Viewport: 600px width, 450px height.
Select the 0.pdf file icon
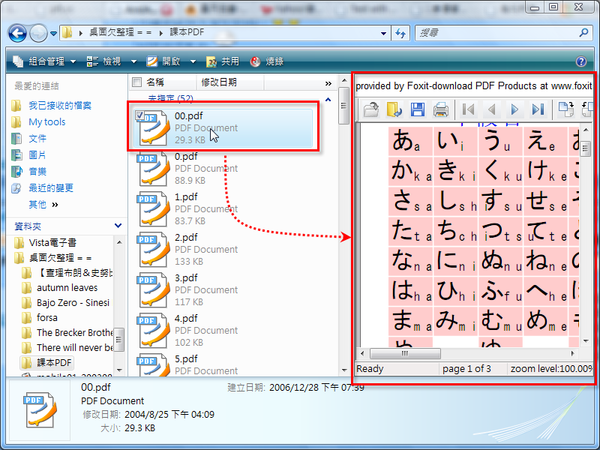[153, 168]
